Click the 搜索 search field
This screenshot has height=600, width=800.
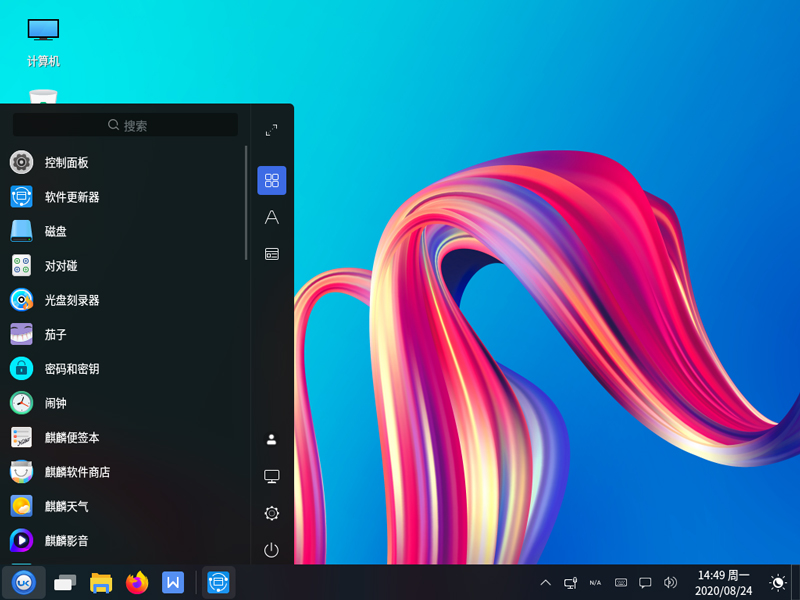(126, 125)
